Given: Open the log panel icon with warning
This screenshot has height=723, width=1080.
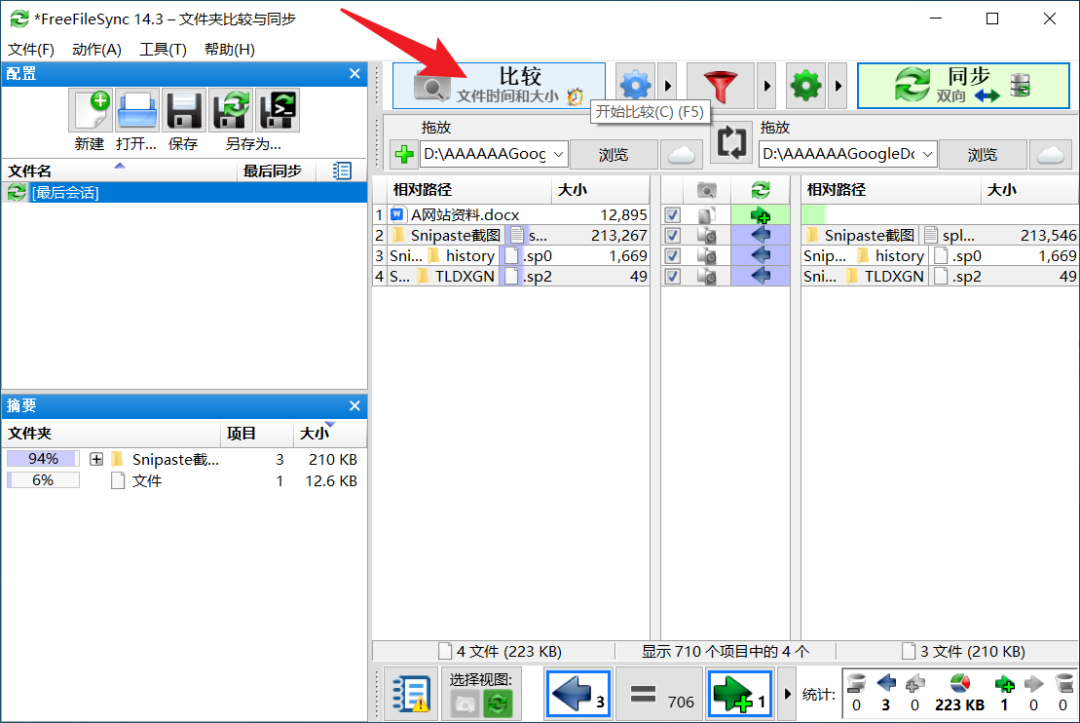Looking at the screenshot, I should coord(411,694).
